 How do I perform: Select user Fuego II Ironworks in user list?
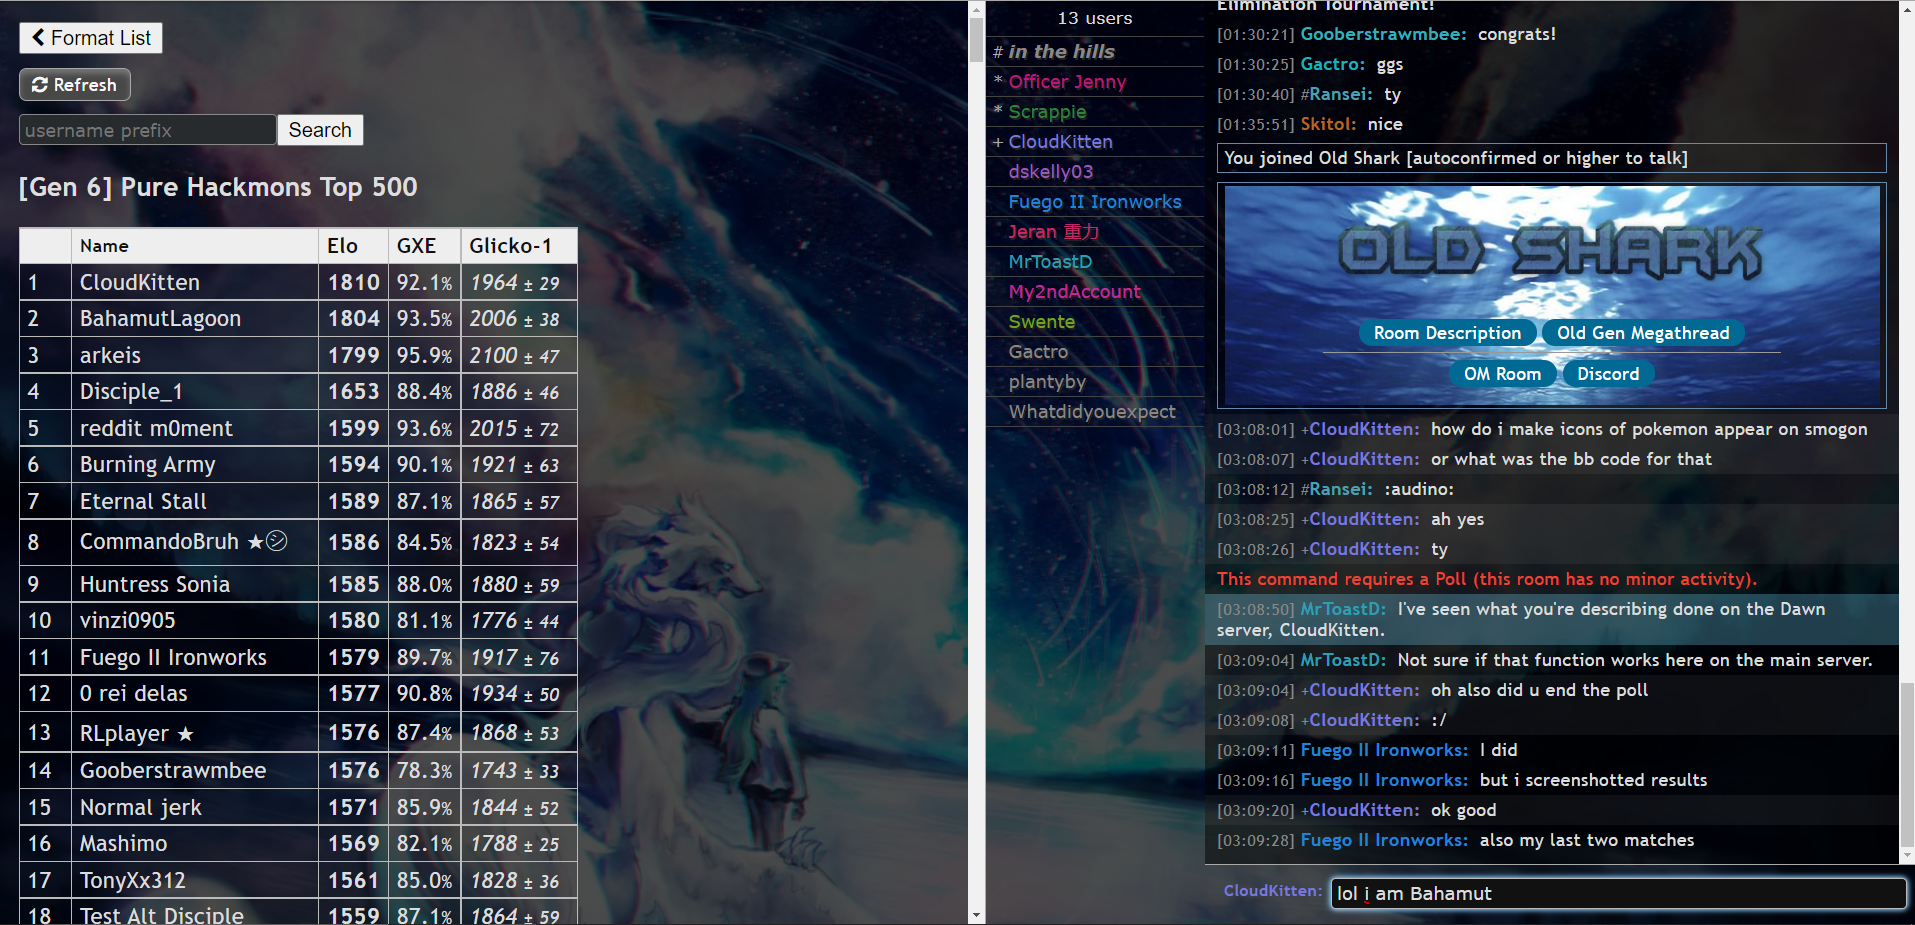[1095, 202]
